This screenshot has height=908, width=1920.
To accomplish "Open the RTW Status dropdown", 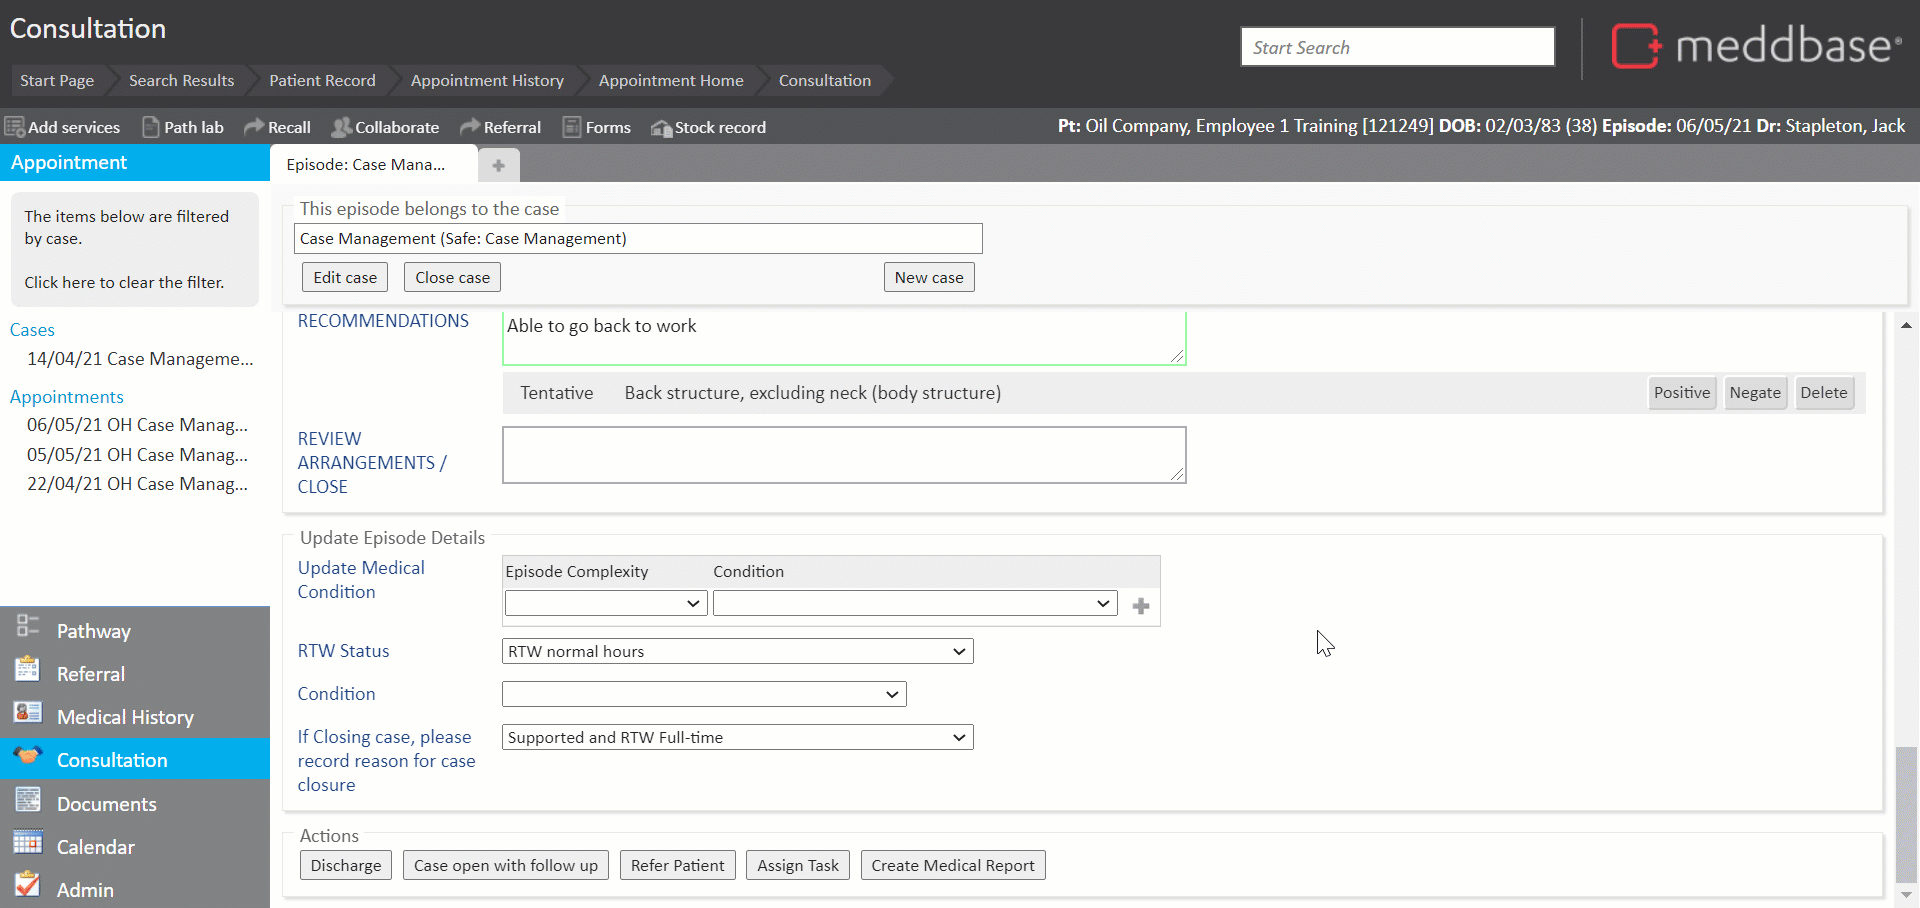I will 737,651.
